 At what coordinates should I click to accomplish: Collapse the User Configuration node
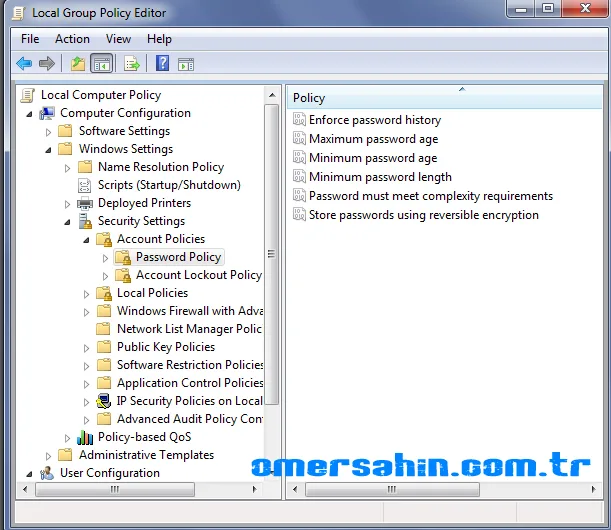29,474
